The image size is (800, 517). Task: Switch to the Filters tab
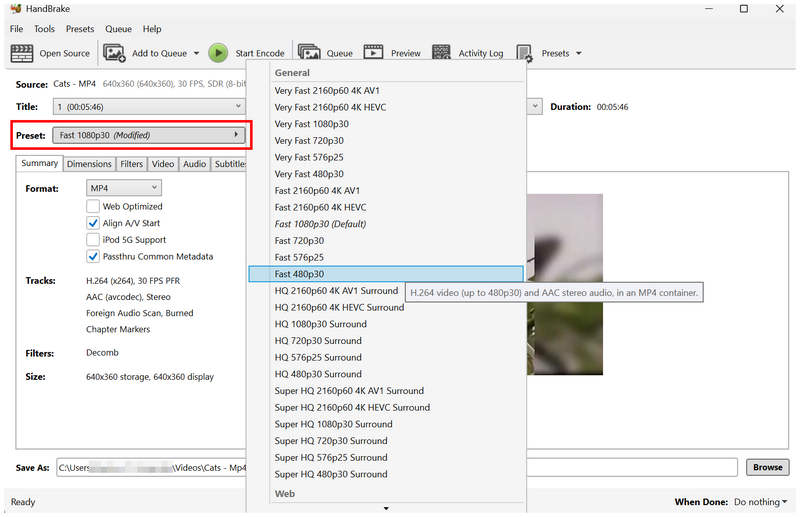[x=132, y=164]
